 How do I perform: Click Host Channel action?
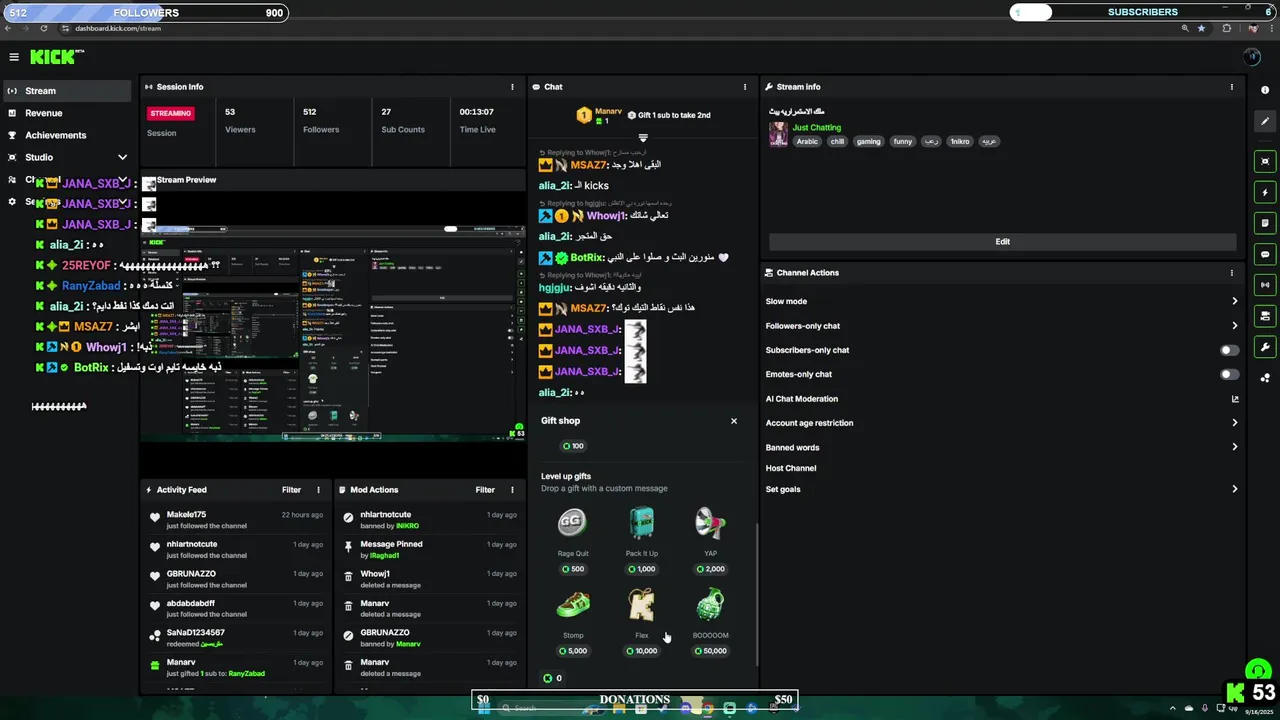click(x=791, y=468)
